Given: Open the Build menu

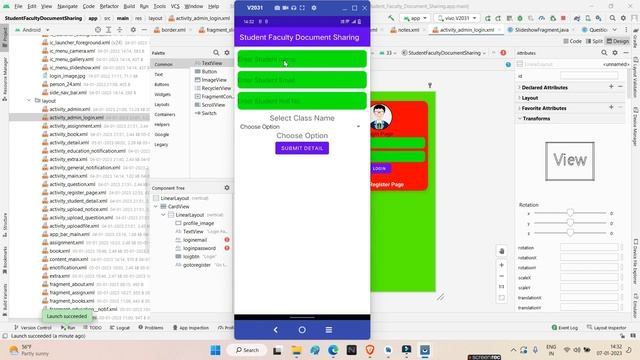Looking at the screenshot, I should point(129,7).
